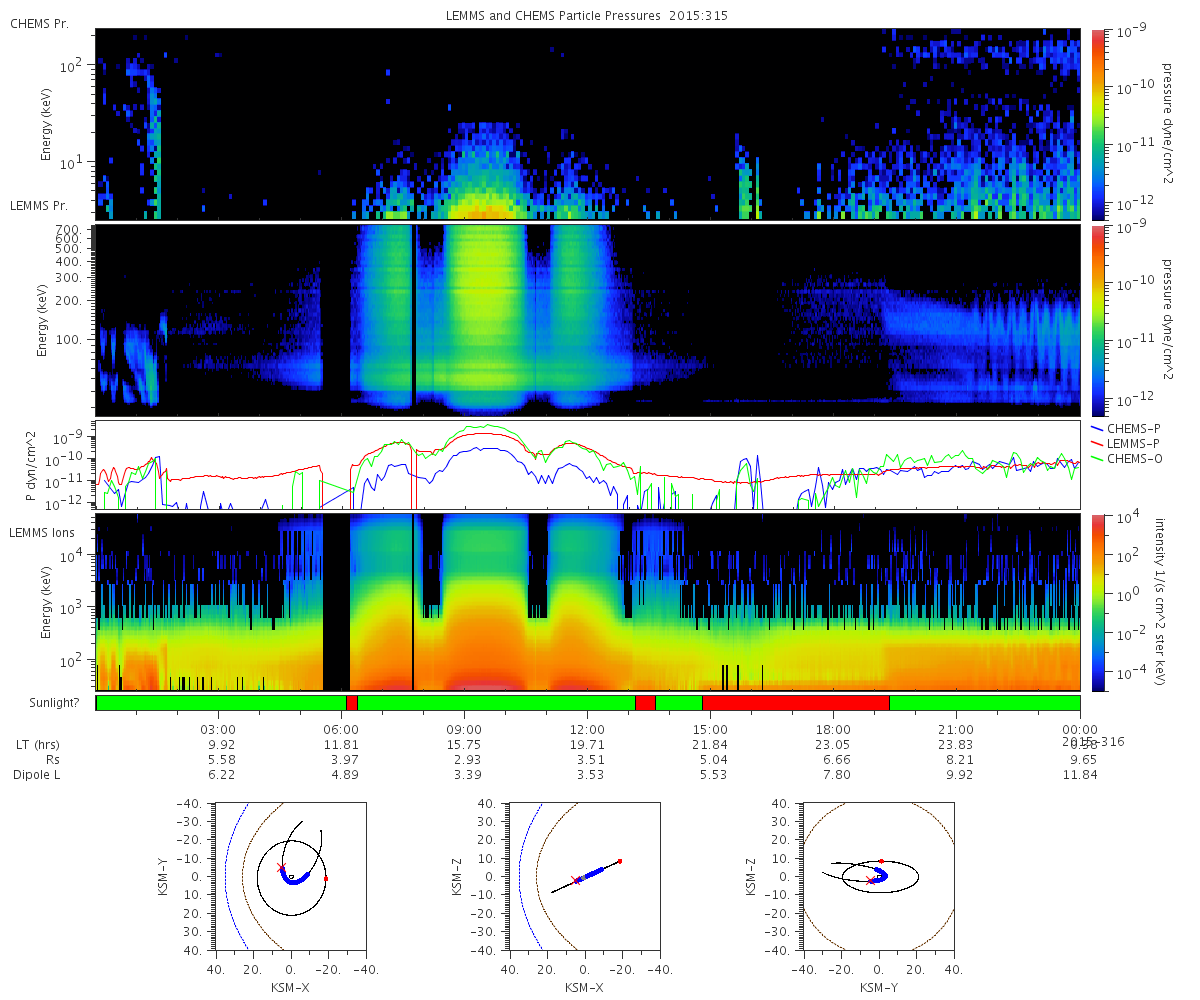Click the KSM-Y versus KSM-Z orbit plot
The height and width of the screenshot is (1000, 1200).
(x=879, y=877)
